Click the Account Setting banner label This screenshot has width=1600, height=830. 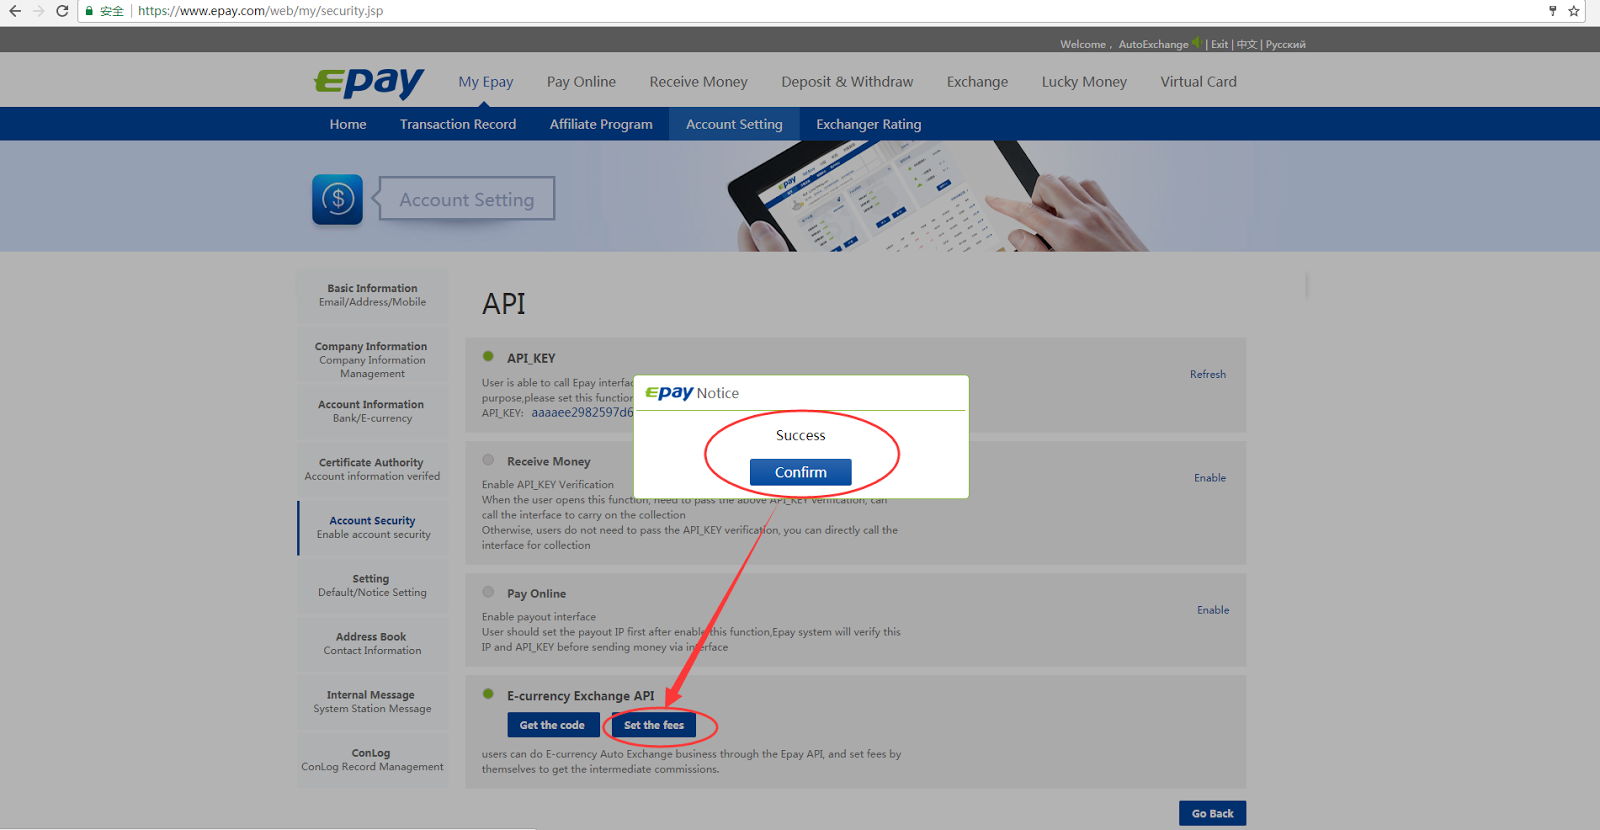tap(467, 200)
